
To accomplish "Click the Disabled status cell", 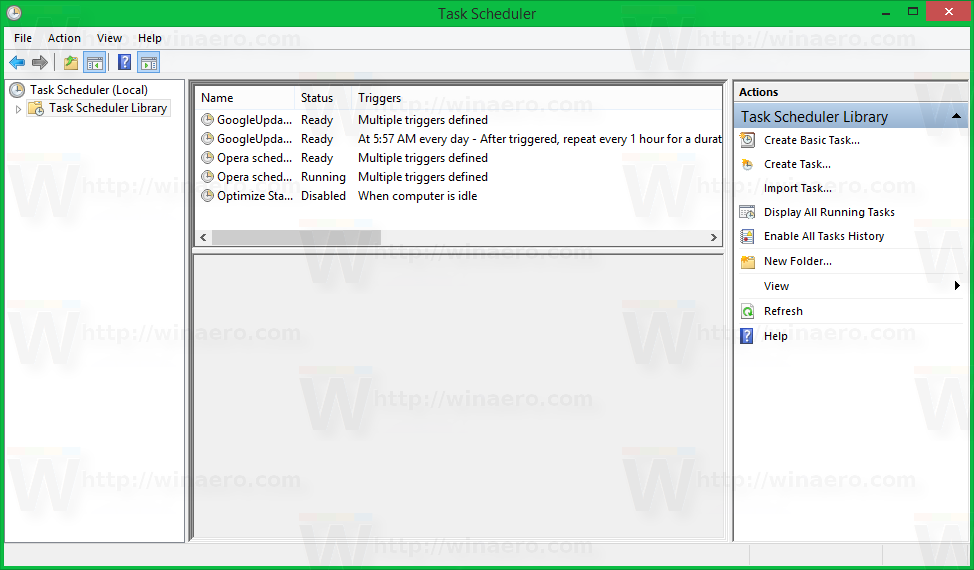I will click(323, 196).
